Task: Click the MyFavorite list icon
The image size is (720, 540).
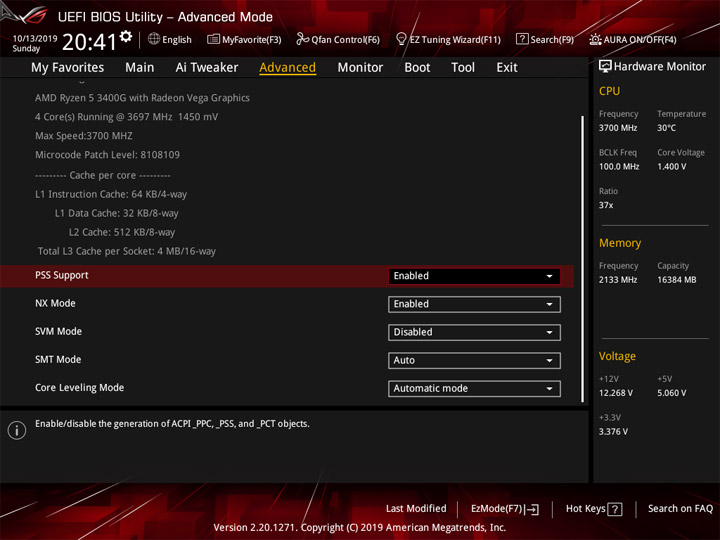Action: (213, 39)
